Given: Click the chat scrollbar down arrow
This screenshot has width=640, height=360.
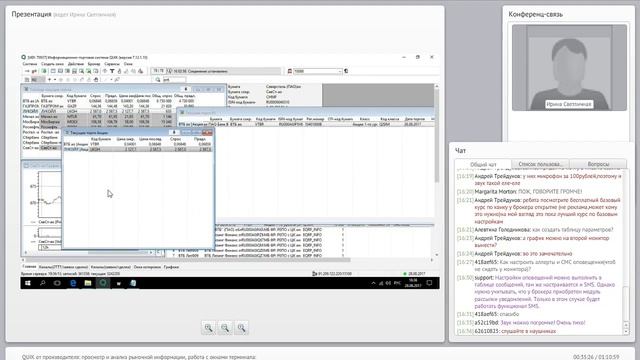Looking at the screenshot, I should coord(627,332).
